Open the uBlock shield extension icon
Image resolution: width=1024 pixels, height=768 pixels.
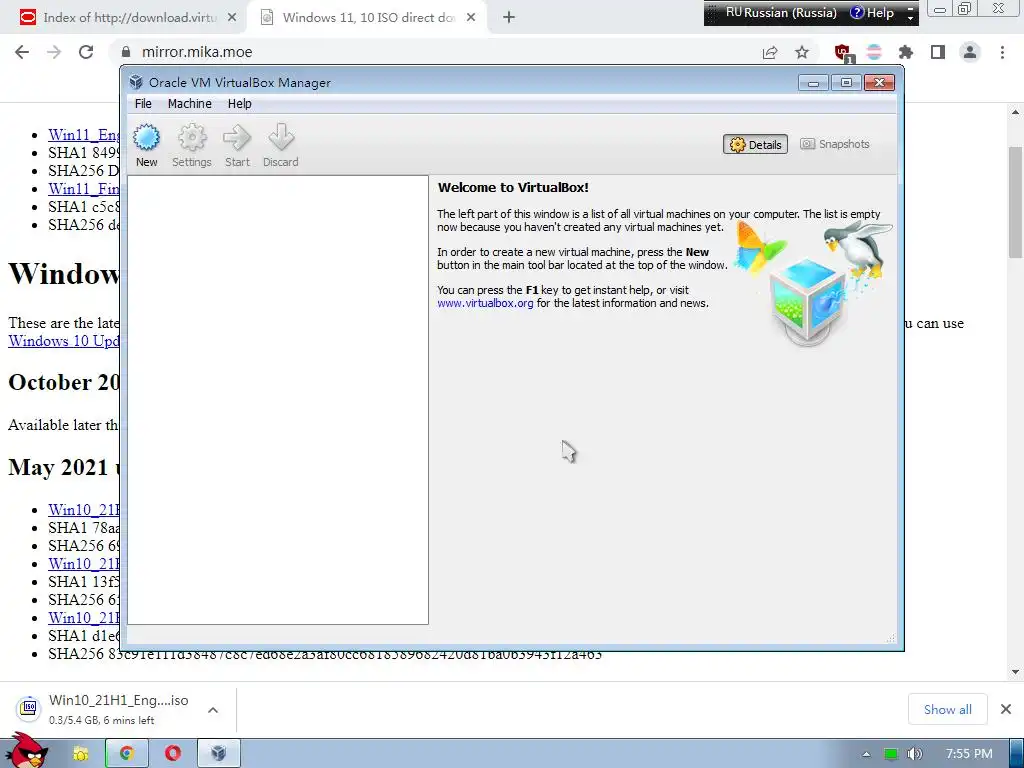point(842,52)
